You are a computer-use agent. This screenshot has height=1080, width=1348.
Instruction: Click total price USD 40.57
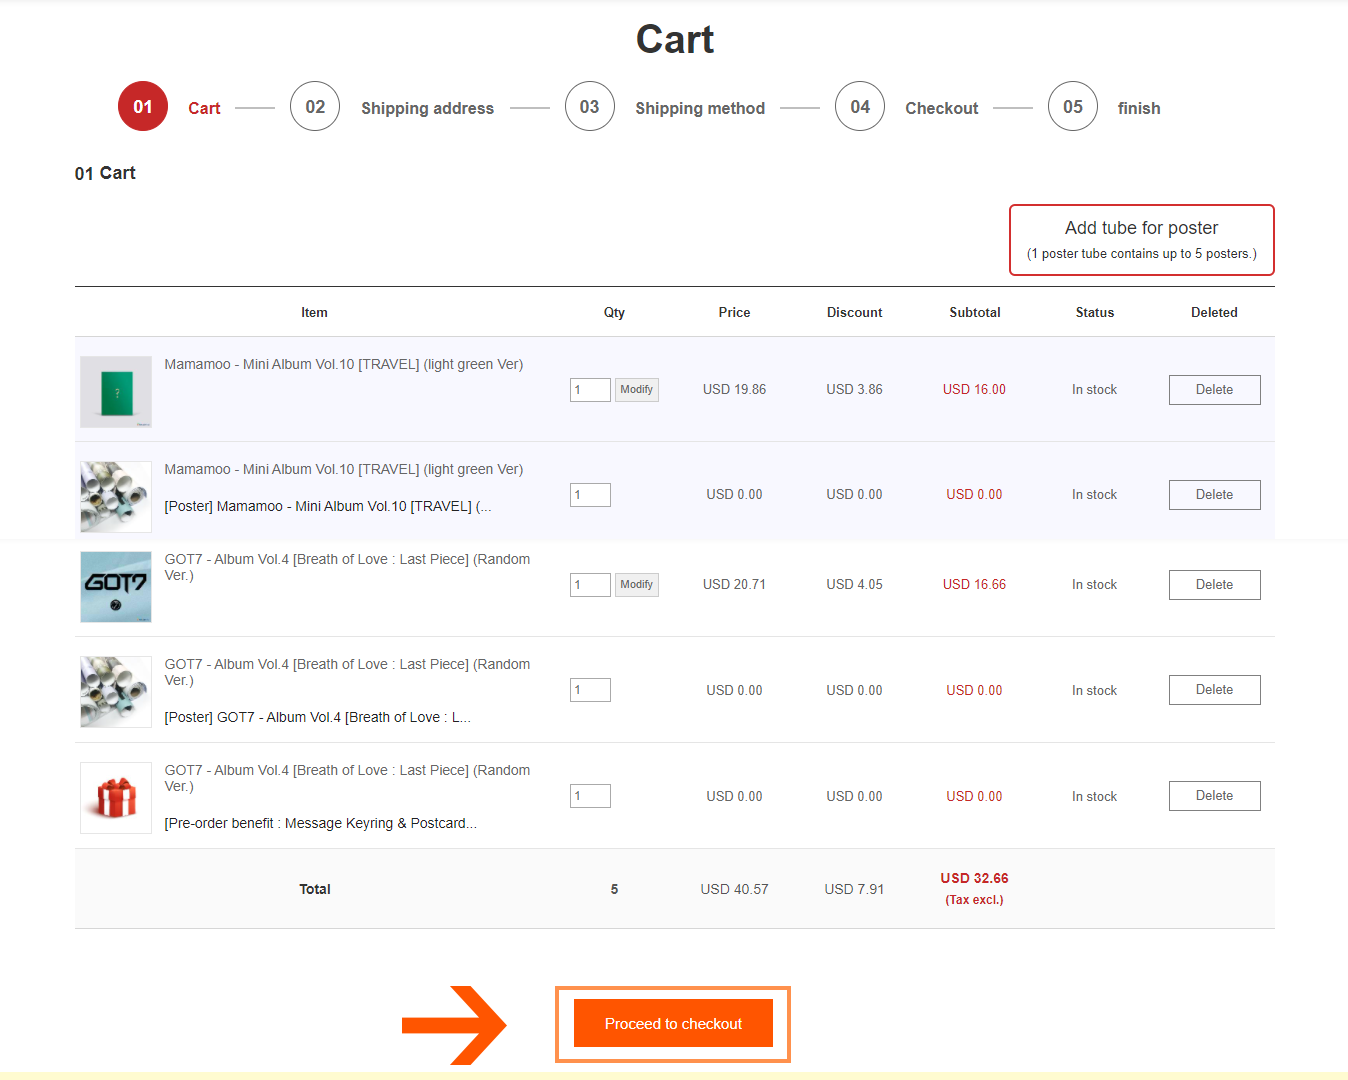click(x=734, y=889)
